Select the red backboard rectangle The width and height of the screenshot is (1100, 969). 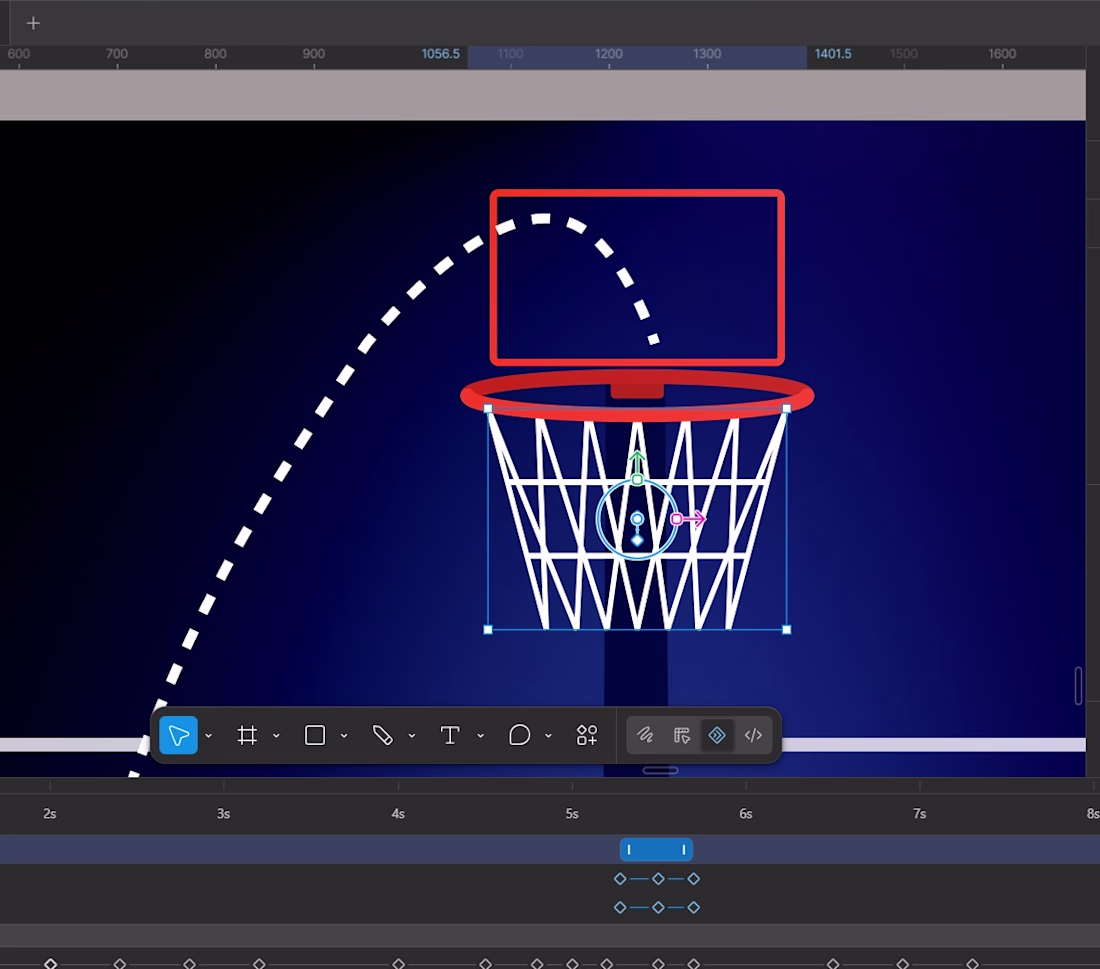tap(637, 277)
